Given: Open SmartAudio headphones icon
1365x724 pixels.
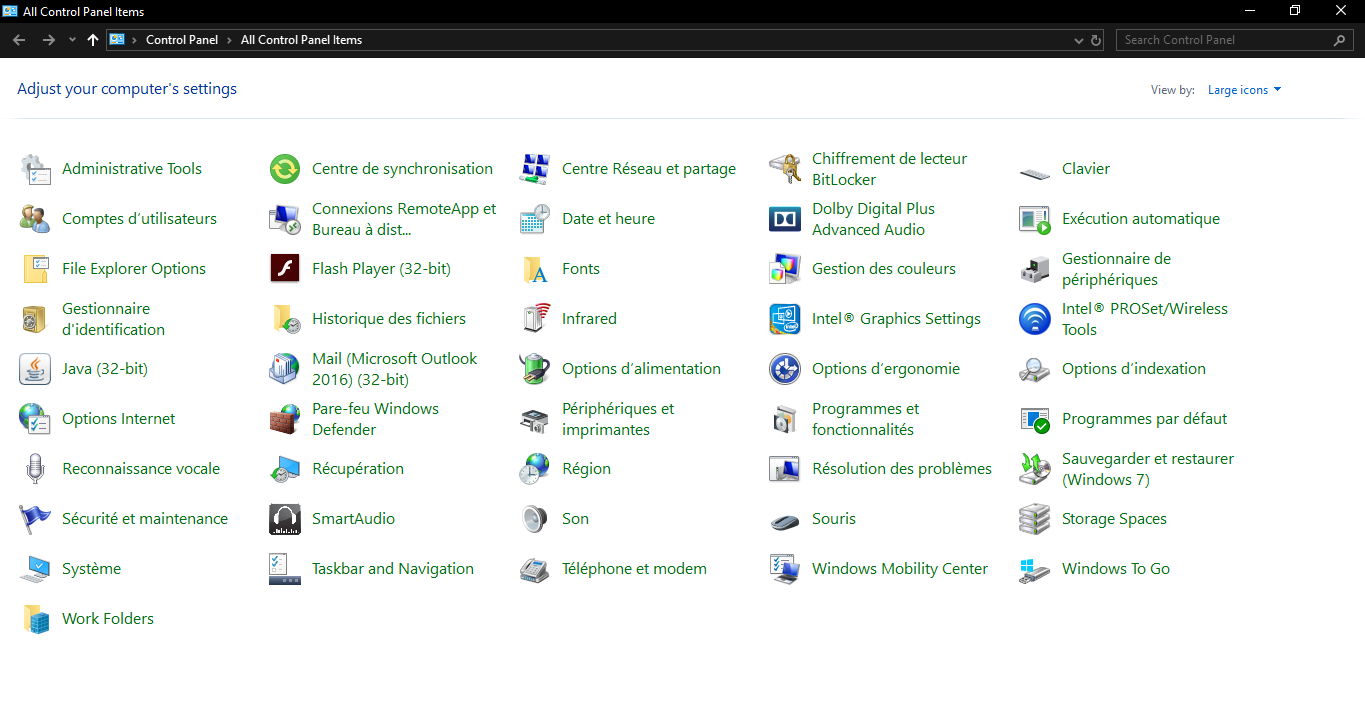Looking at the screenshot, I should pyautogui.click(x=285, y=519).
